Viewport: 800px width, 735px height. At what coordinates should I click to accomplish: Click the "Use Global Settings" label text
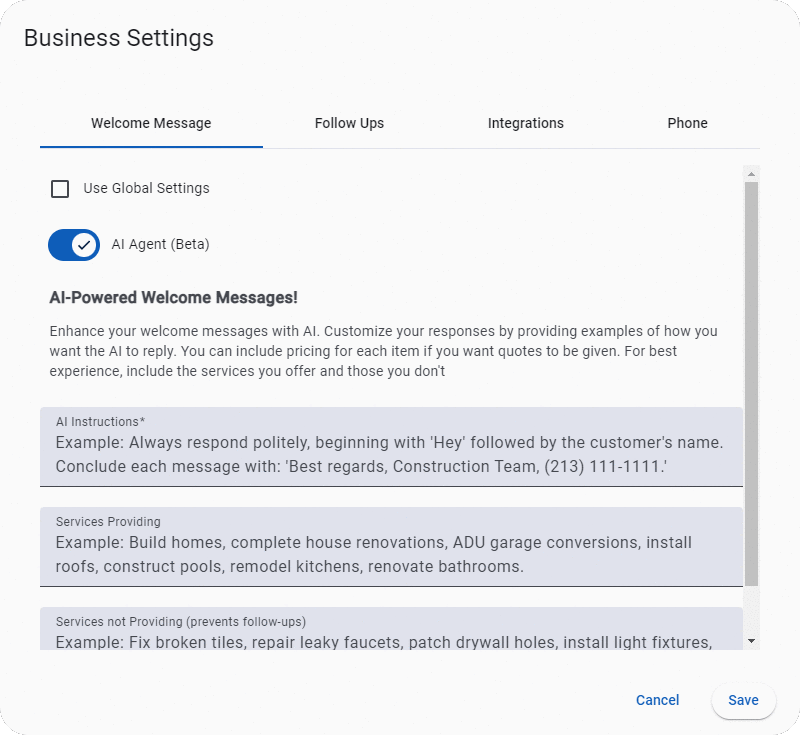pyautogui.click(x=146, y=188)
